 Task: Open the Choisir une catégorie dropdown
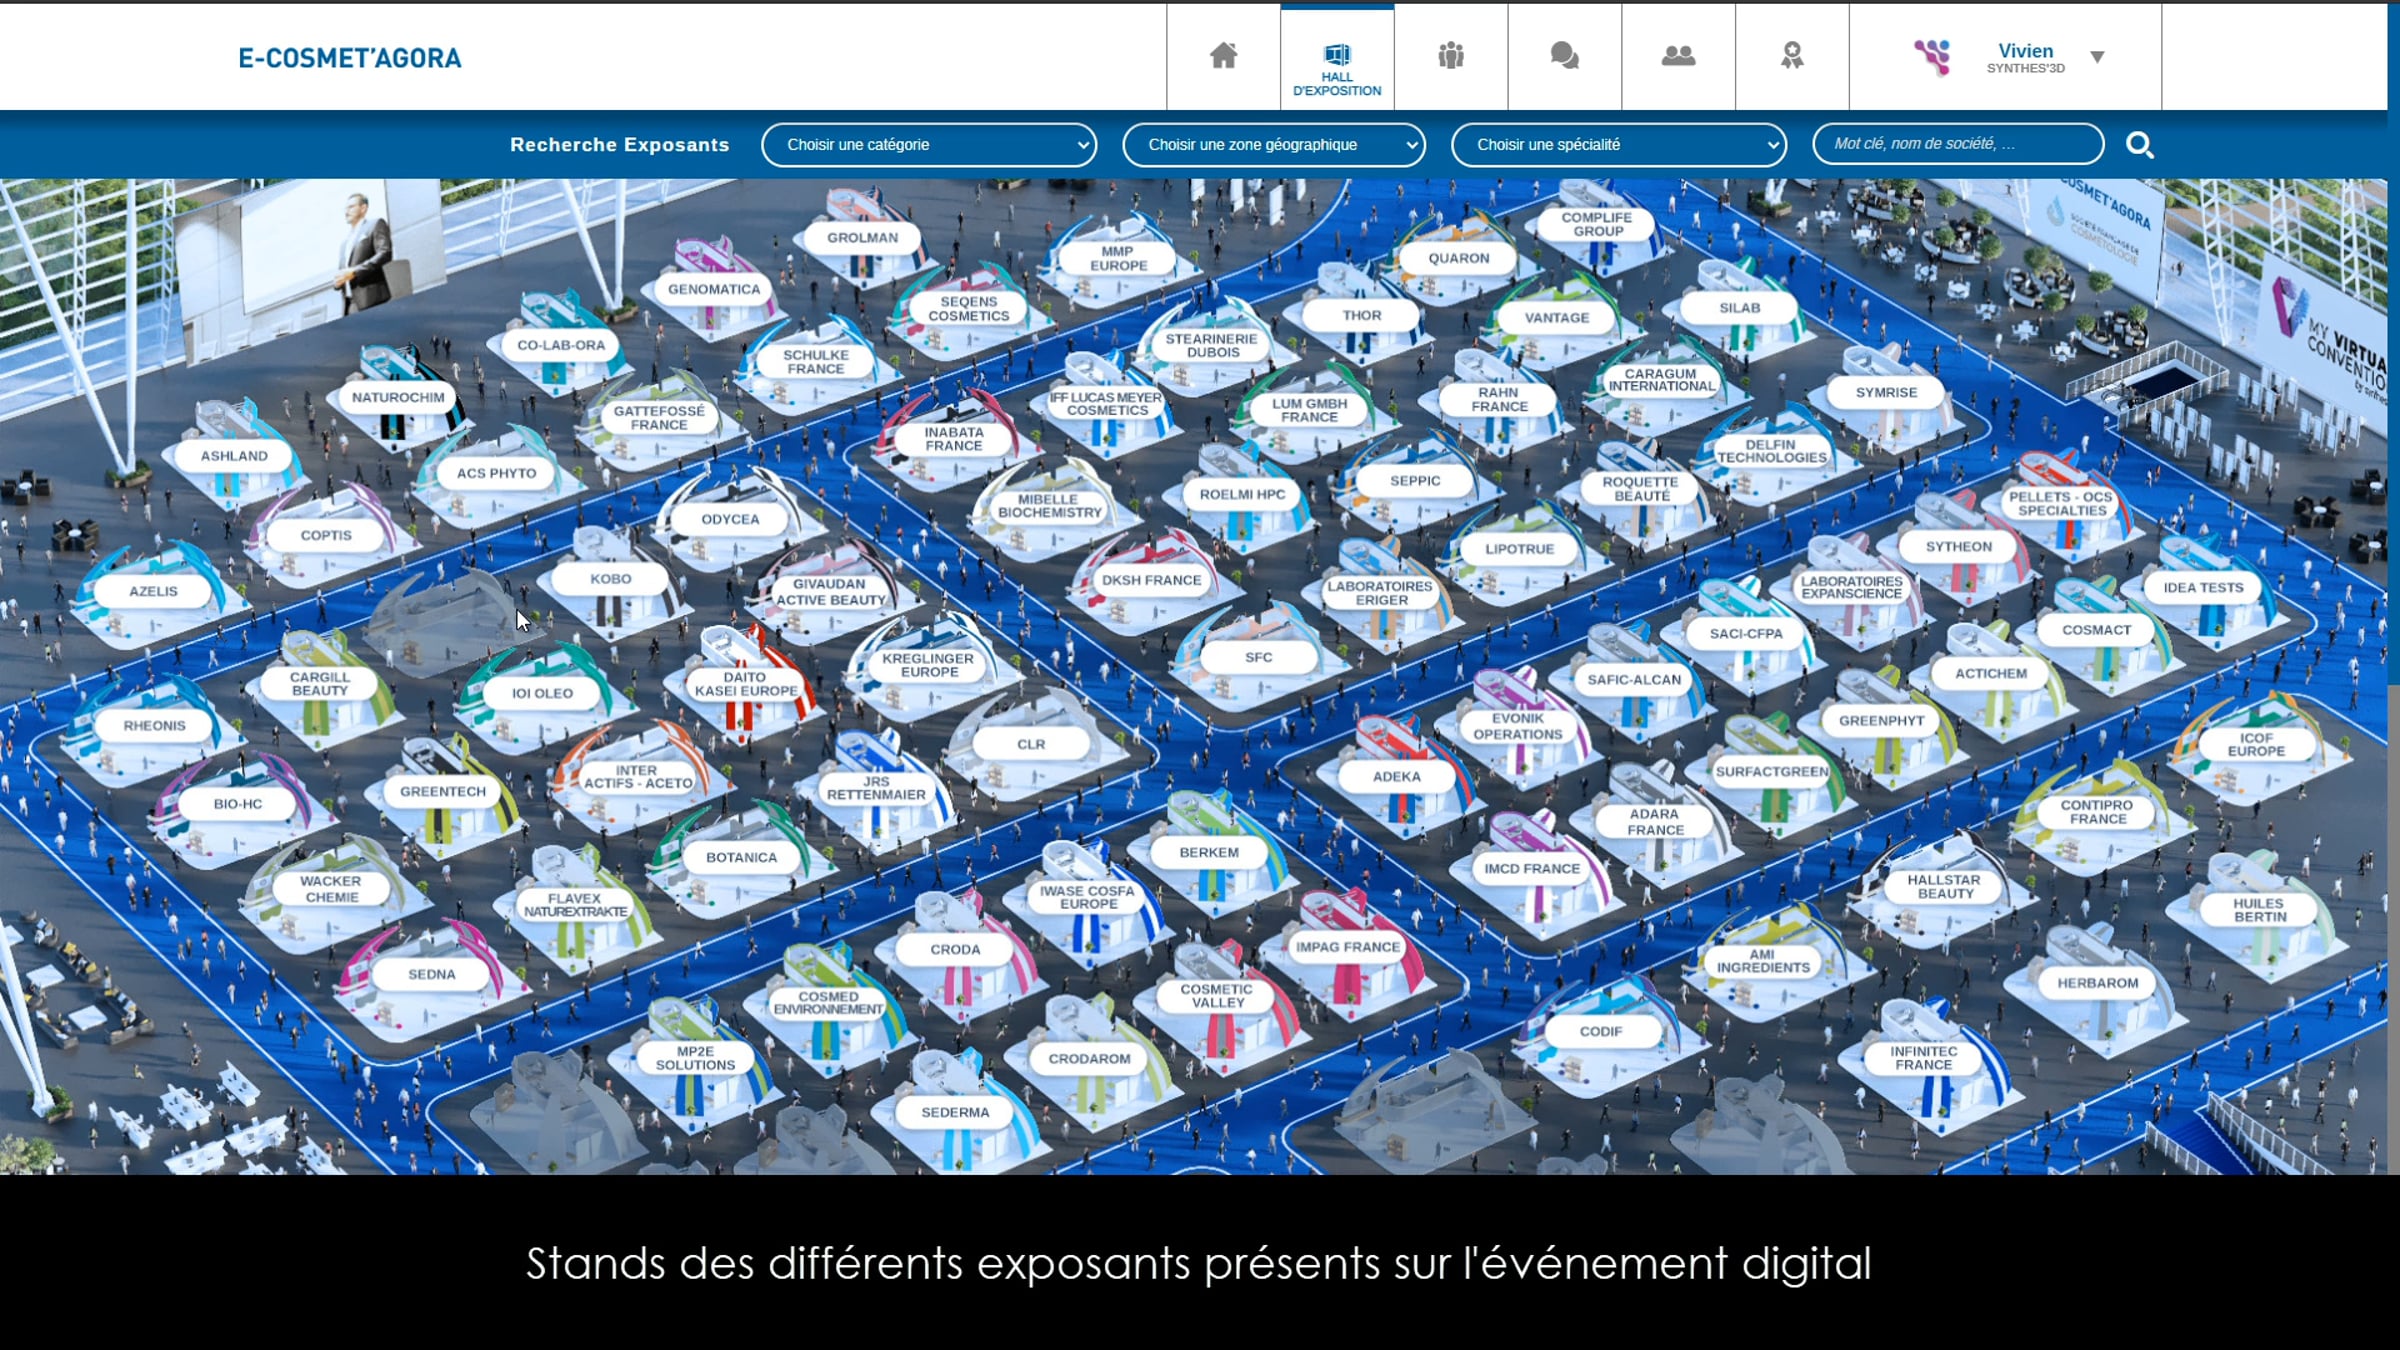[x=929, y=145]
